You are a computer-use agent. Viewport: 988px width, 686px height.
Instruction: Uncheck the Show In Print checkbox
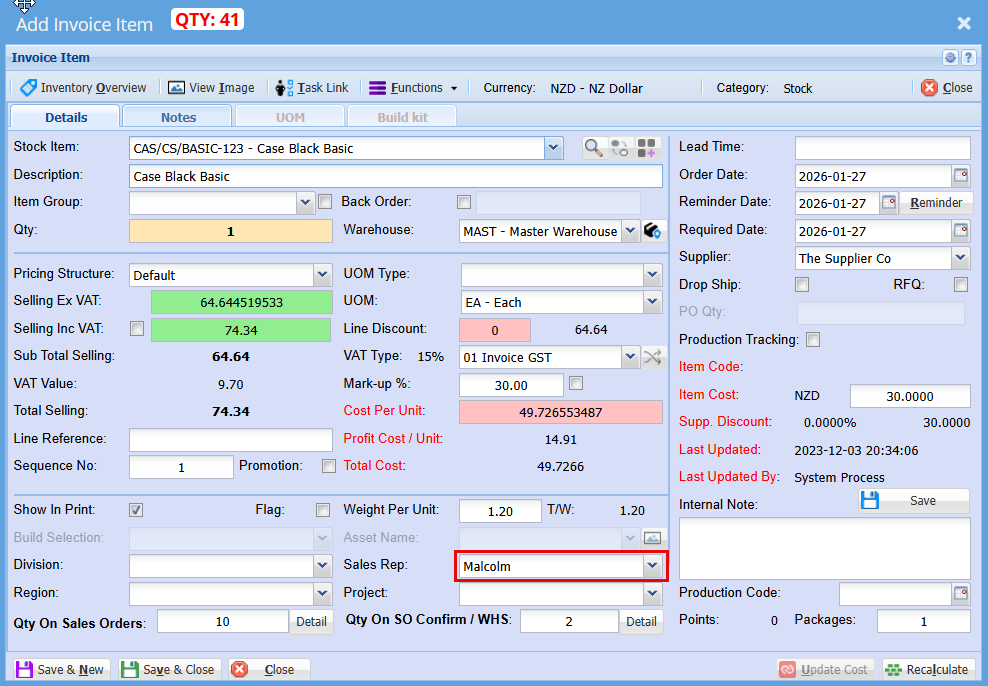(136, 510)
